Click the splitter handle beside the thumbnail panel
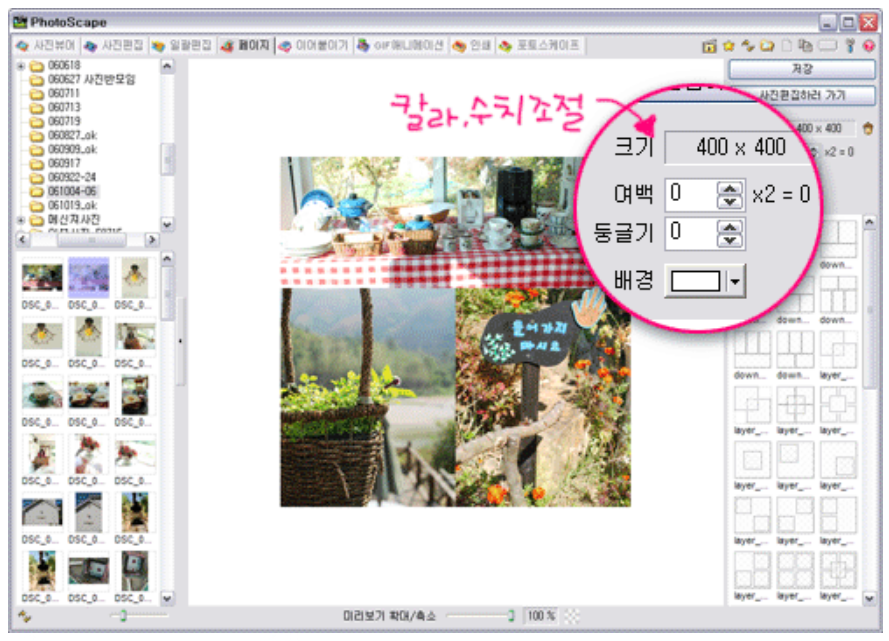The width and height of the screenshot is (889, 641). tap(180, 341)
